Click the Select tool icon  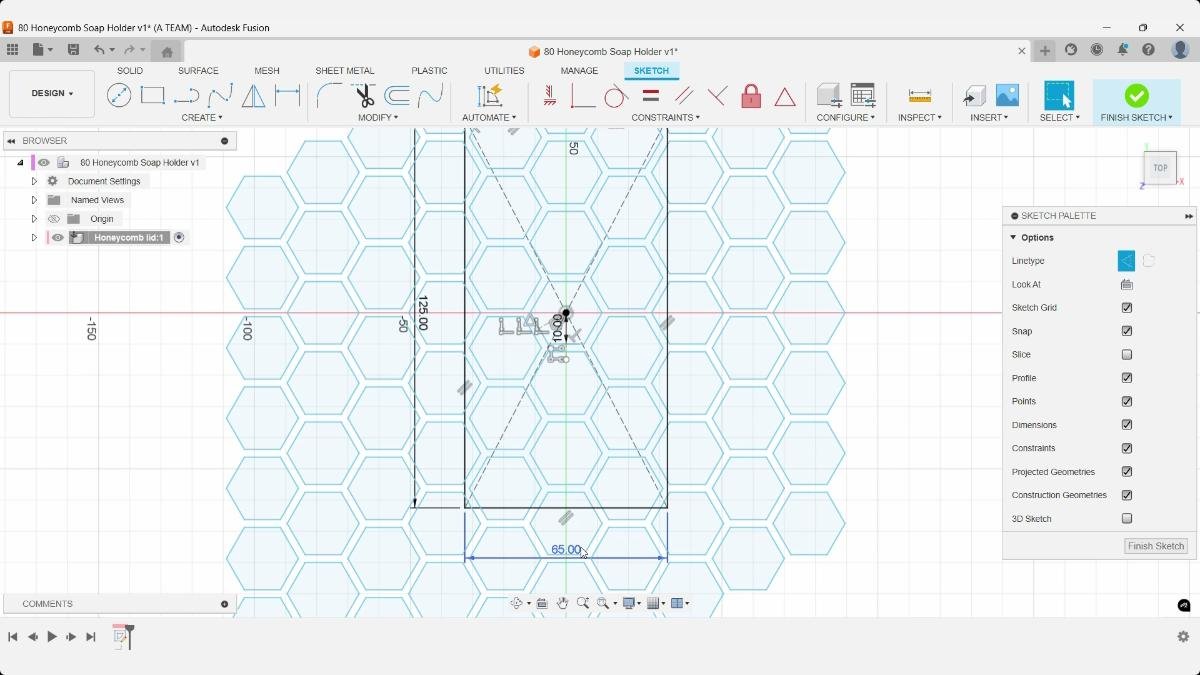click(1059, 95)
